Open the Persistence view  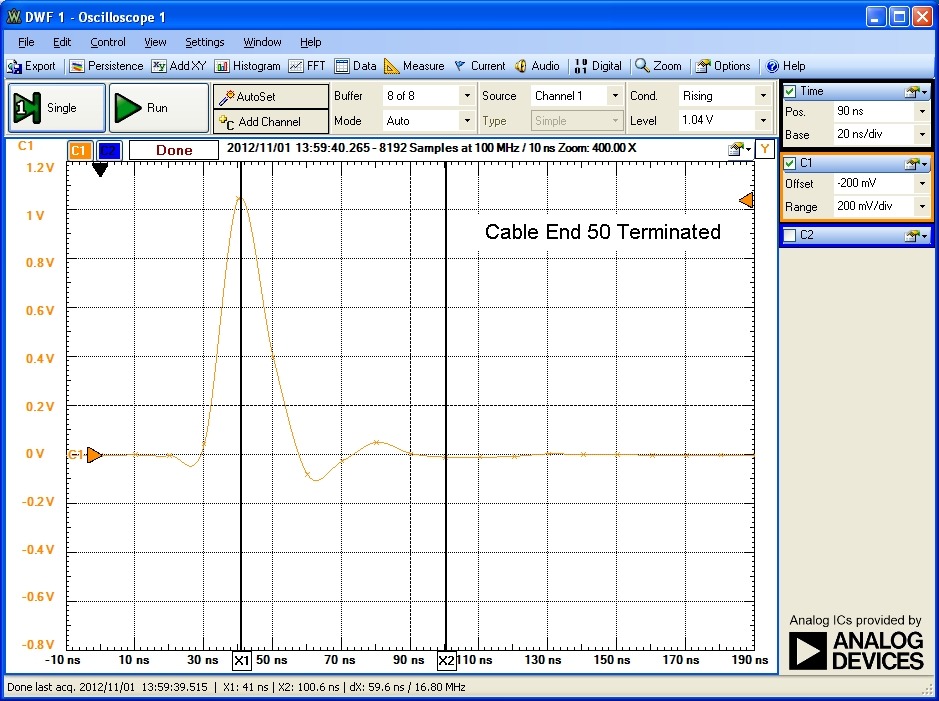click(106, 66)
